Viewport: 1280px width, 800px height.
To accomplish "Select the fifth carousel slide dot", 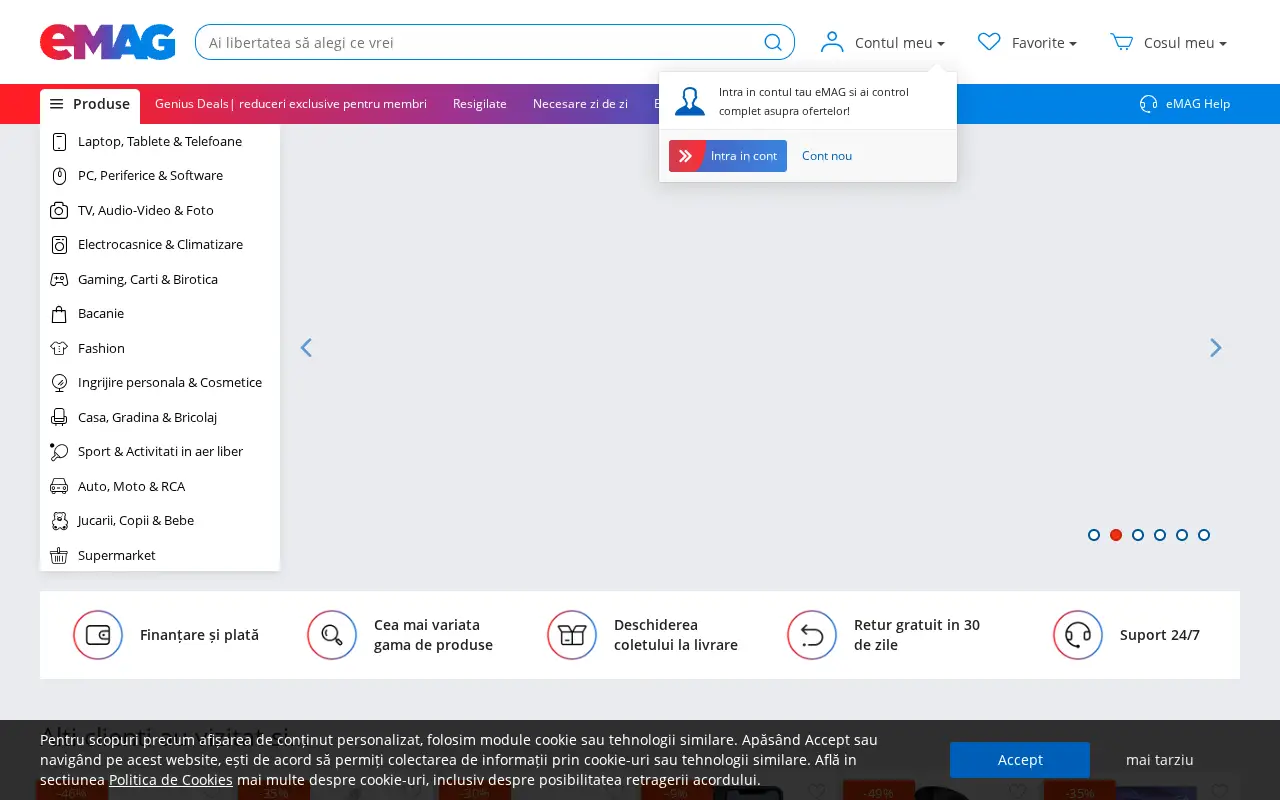I will (1182, 535).
